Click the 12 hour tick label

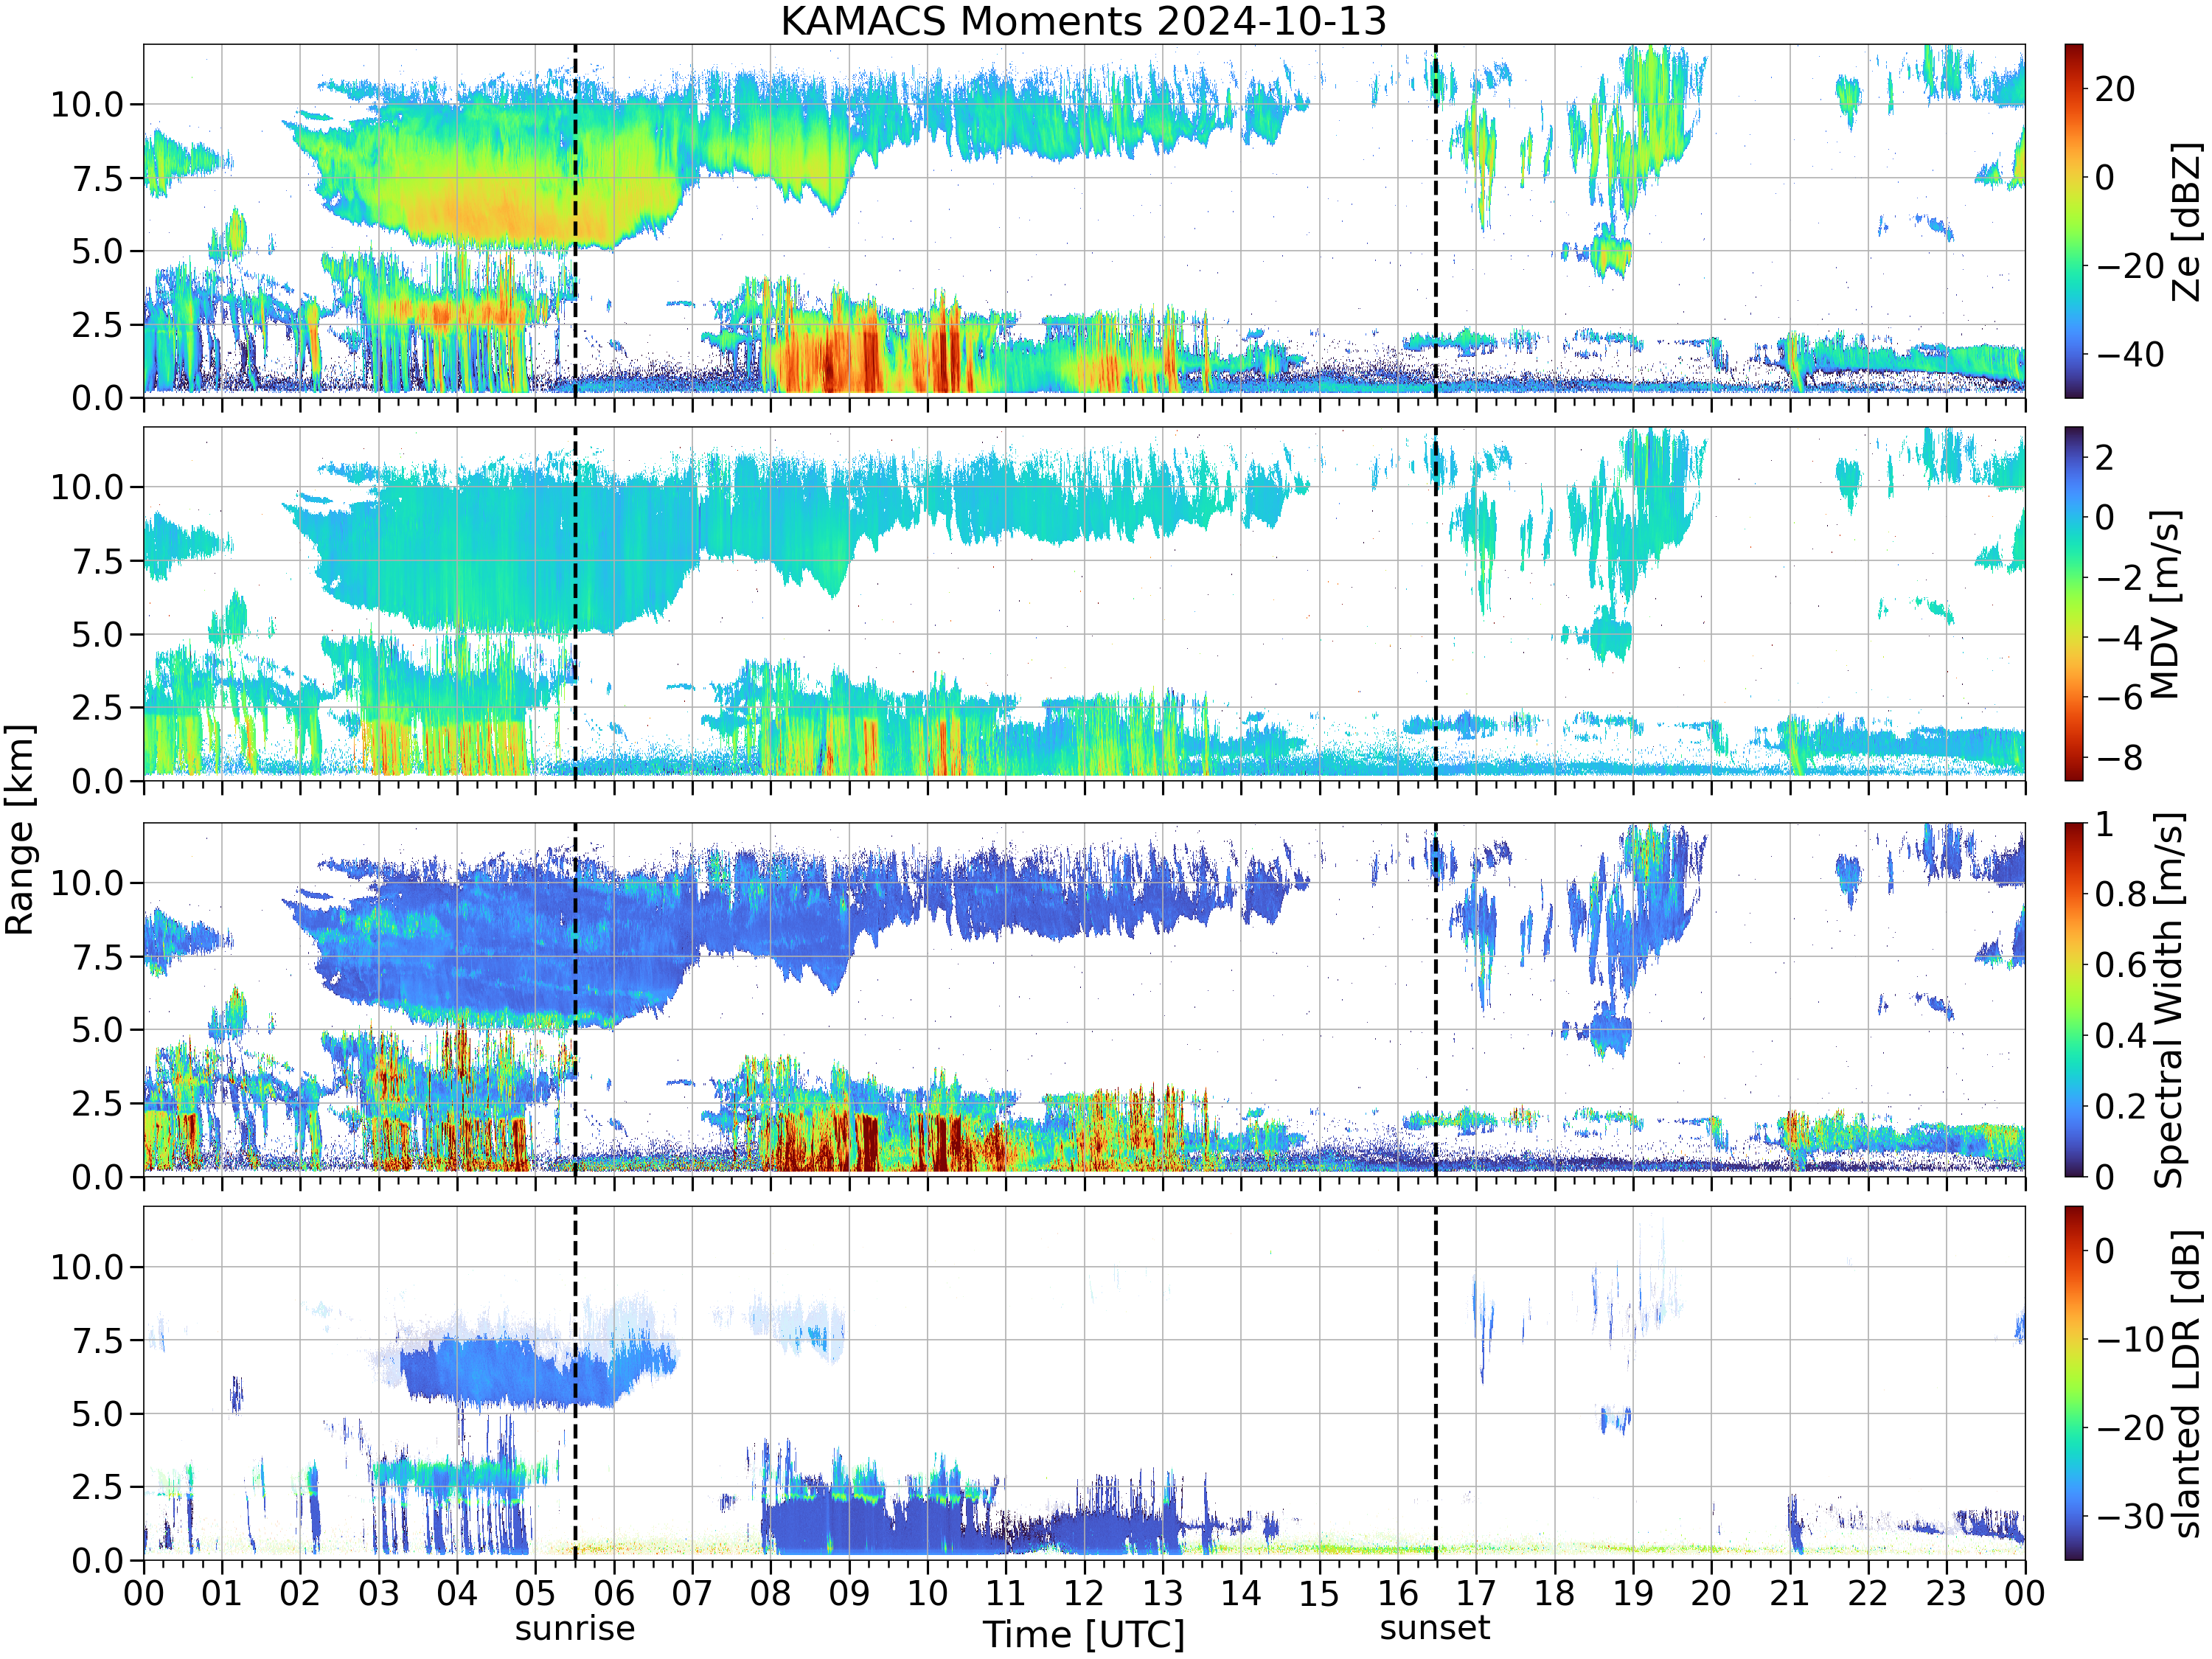pos(1084,1593)
